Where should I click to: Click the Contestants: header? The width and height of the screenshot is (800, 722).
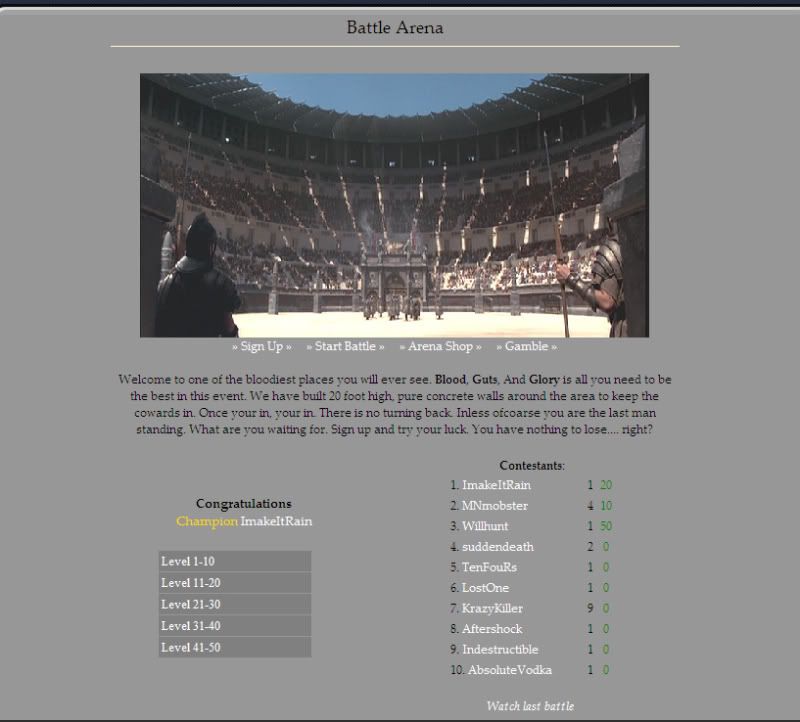tap(532, 465)
